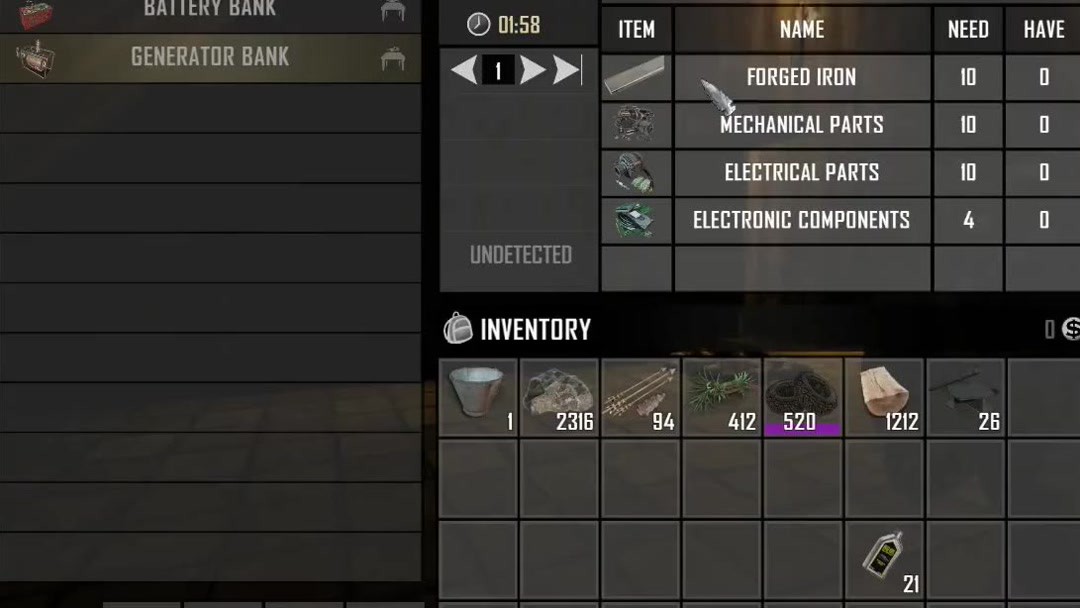
Task: Select the highlighted 520 item stack
Action: pyautogui.click(x=802, y=397)
